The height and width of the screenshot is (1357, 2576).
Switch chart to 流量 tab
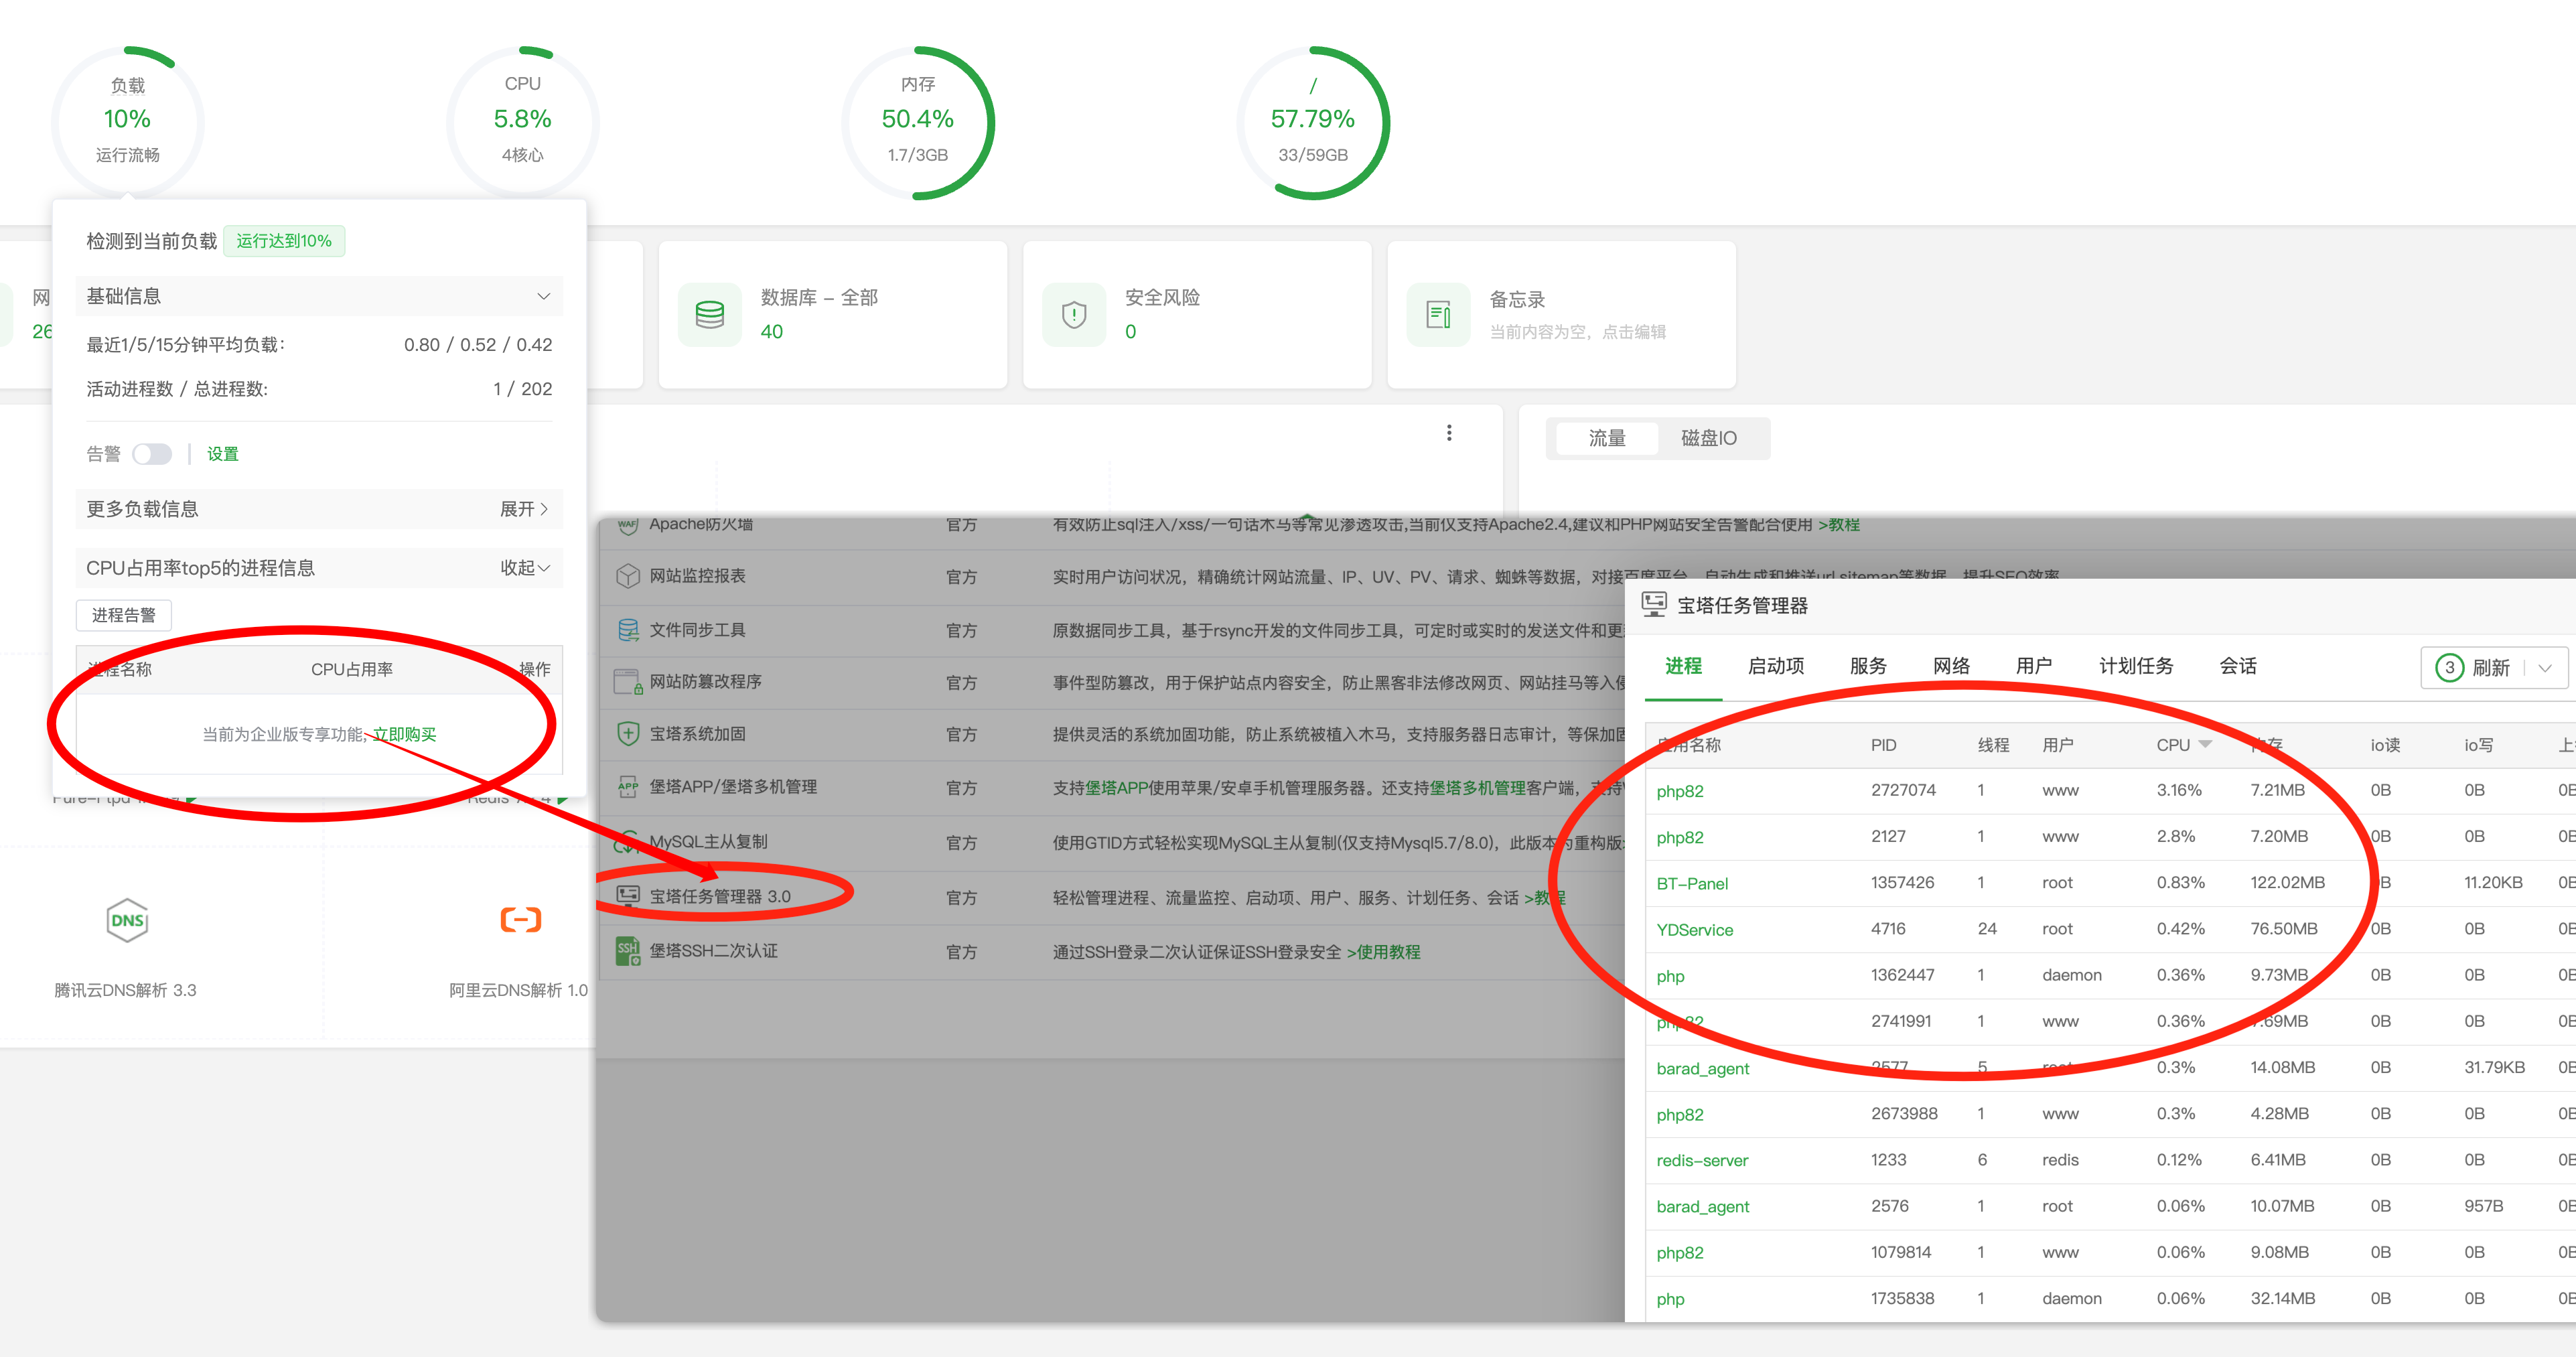tap(1606, 438)
